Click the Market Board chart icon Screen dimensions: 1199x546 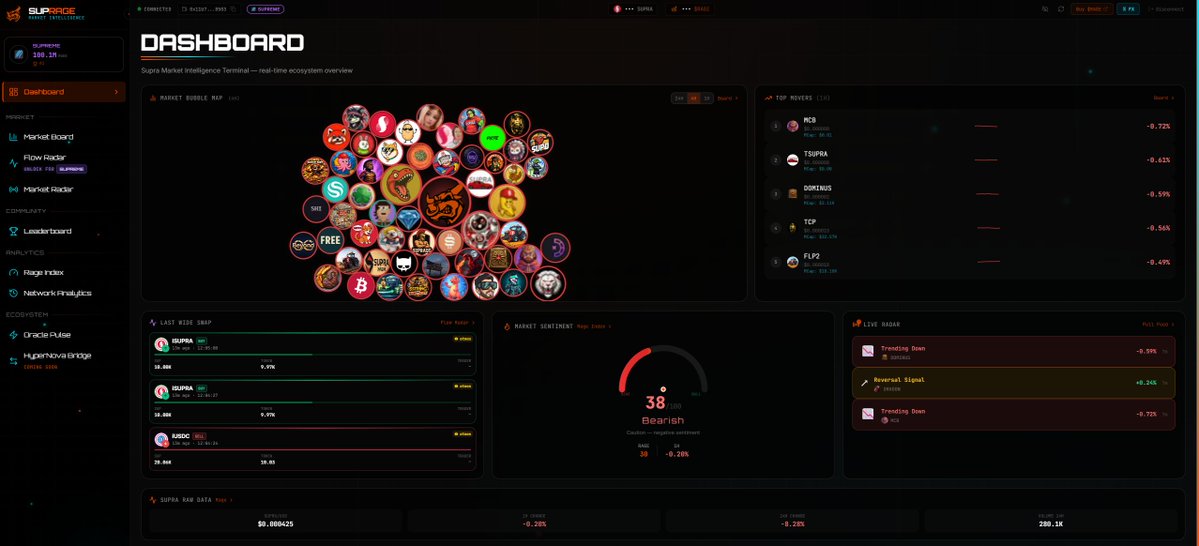pos(13,137)
